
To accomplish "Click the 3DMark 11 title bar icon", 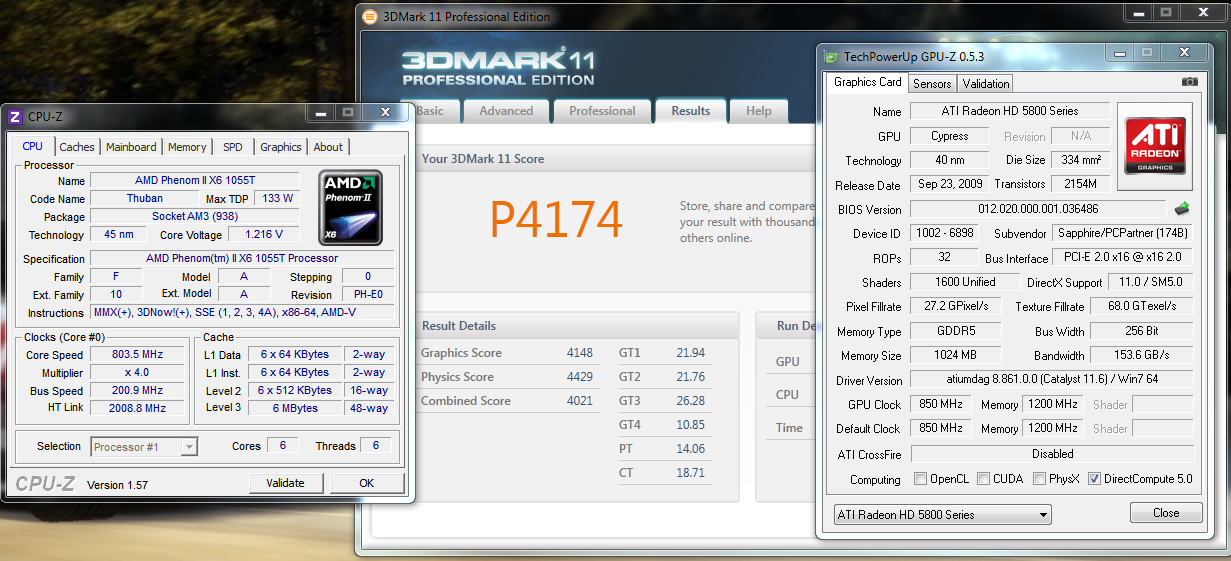I will [369, 16].
